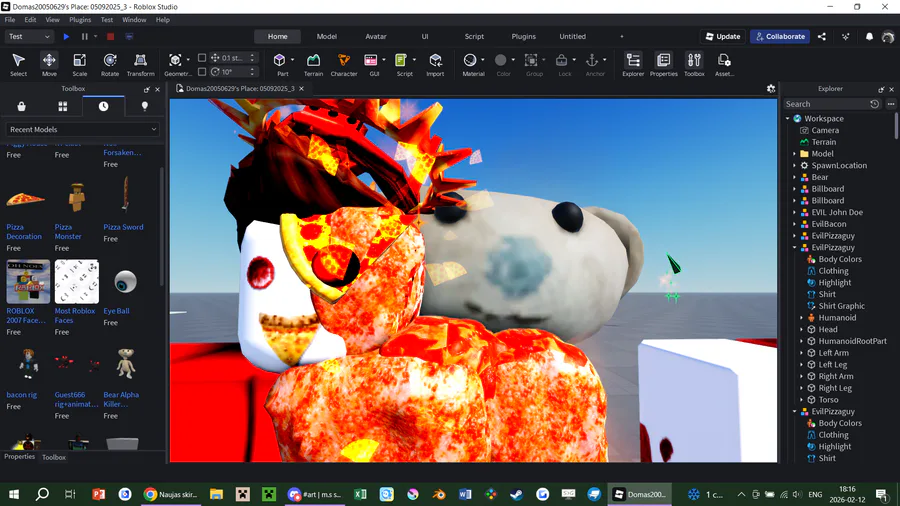Screen dimensions: 900x506
Task: Click the Color swatch tool
Action: point(501,60)
